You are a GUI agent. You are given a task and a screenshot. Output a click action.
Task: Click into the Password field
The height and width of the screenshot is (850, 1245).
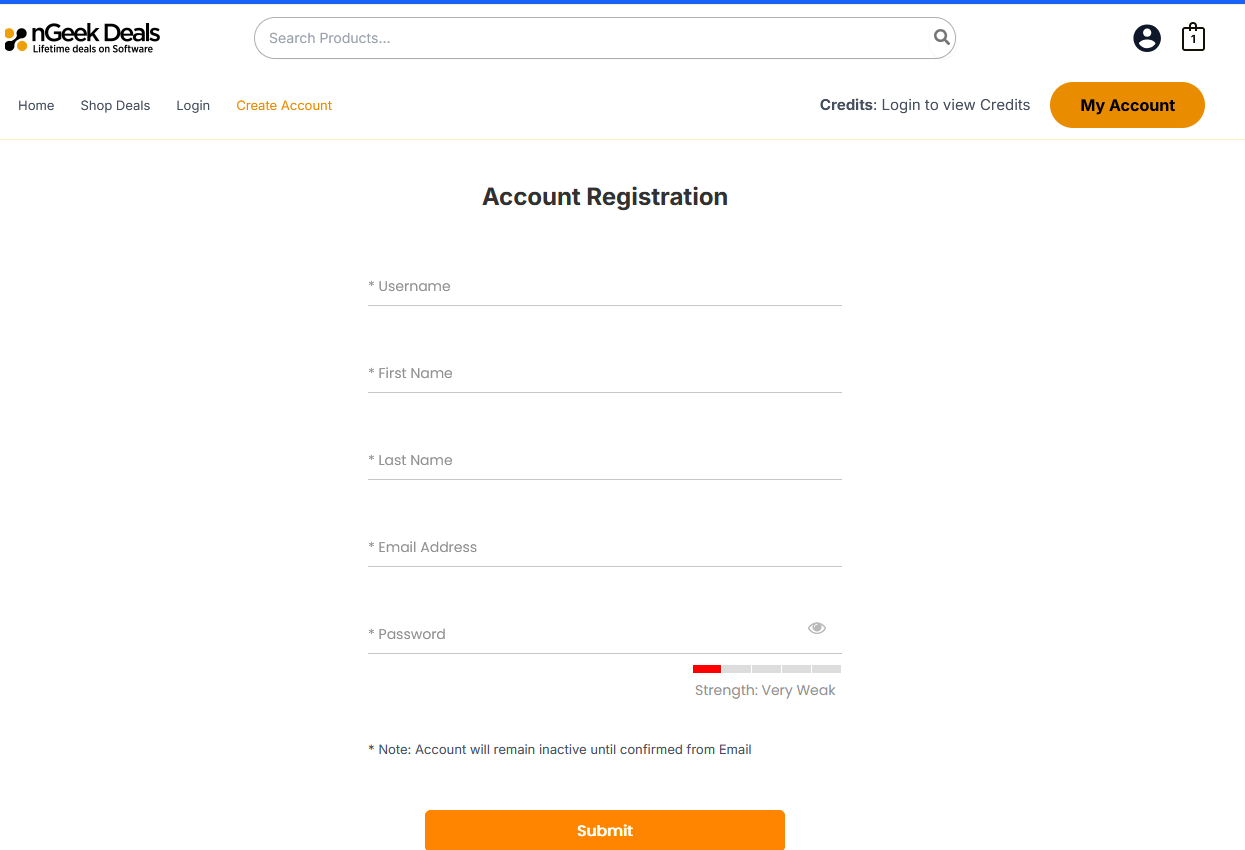585,634
